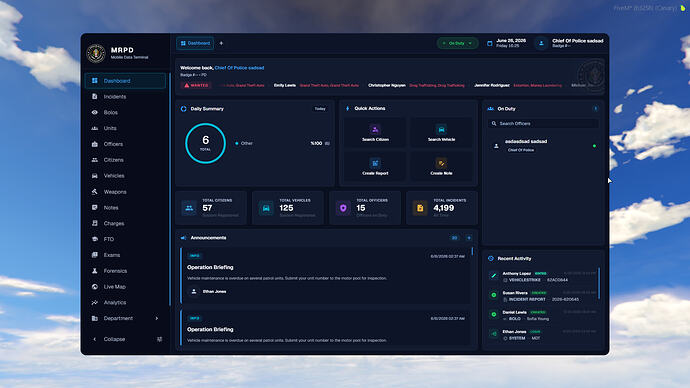Open the Today dropdown in Daily Summary
Viewport: 690px width, 388px height.
point(320,109)
